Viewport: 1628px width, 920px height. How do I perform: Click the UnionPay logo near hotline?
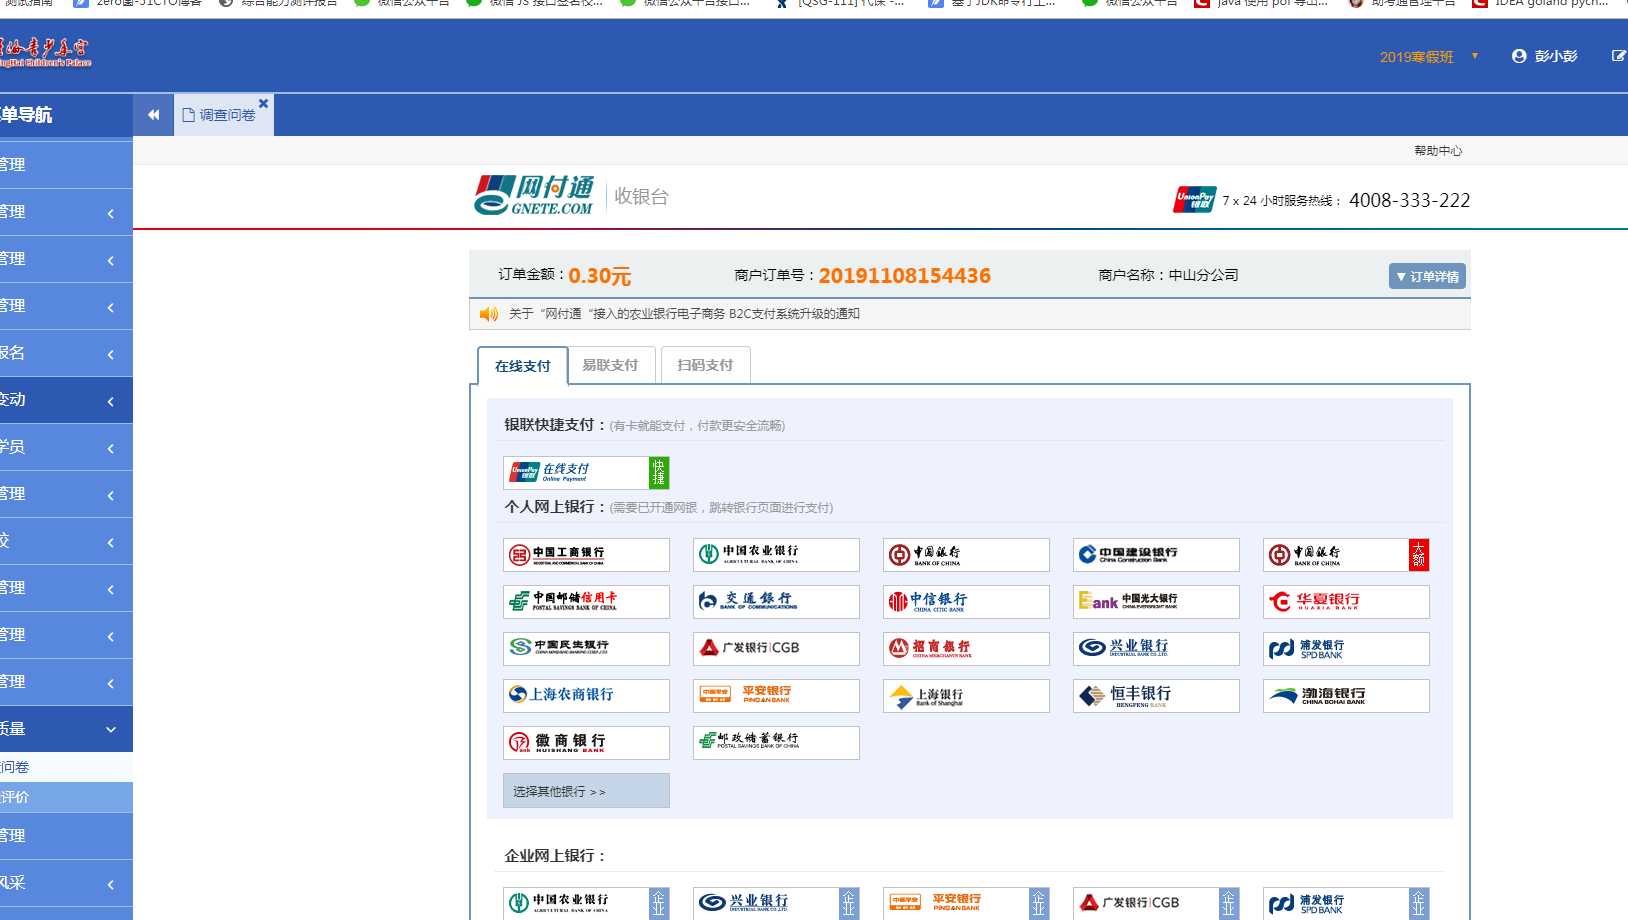point(1194,199)
